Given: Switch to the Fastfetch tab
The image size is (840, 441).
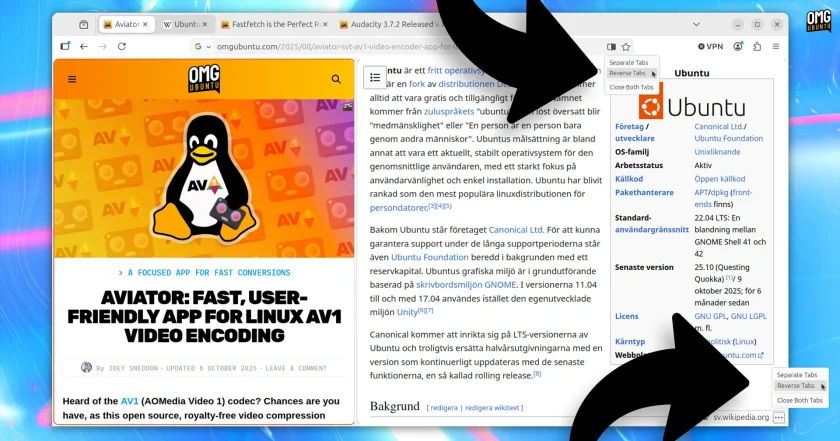Looking at the screenshot, I should pyautogui.click(x=273, y=25).
